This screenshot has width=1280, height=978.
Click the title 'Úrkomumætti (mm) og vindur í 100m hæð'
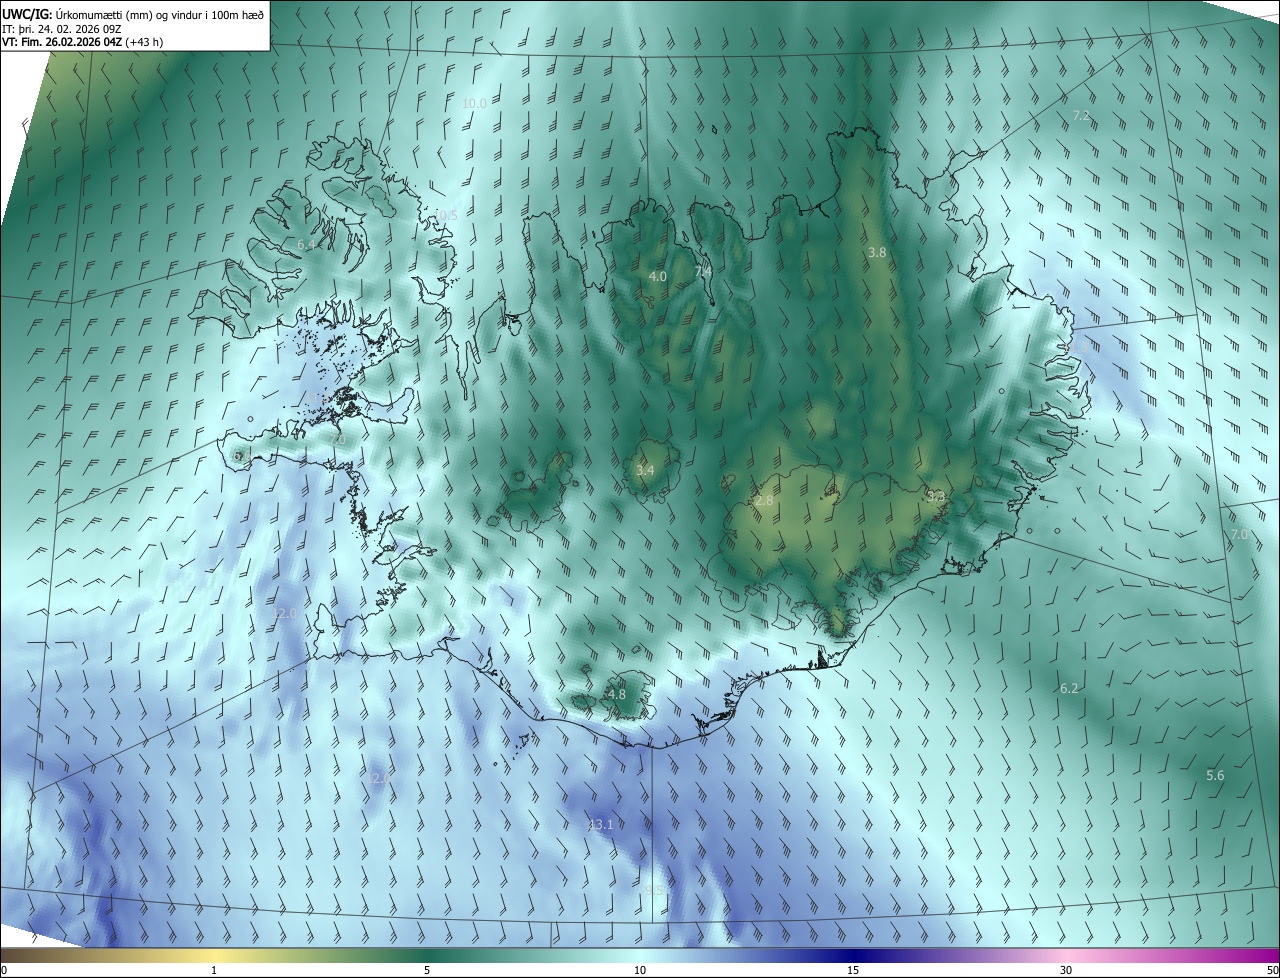point(160,14)
